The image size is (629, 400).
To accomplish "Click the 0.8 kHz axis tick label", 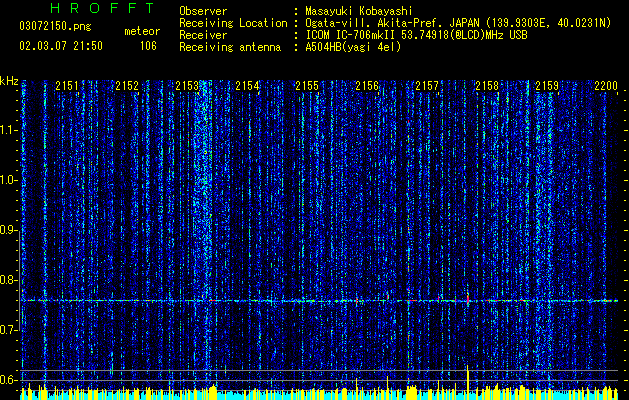I will [8, 280].
